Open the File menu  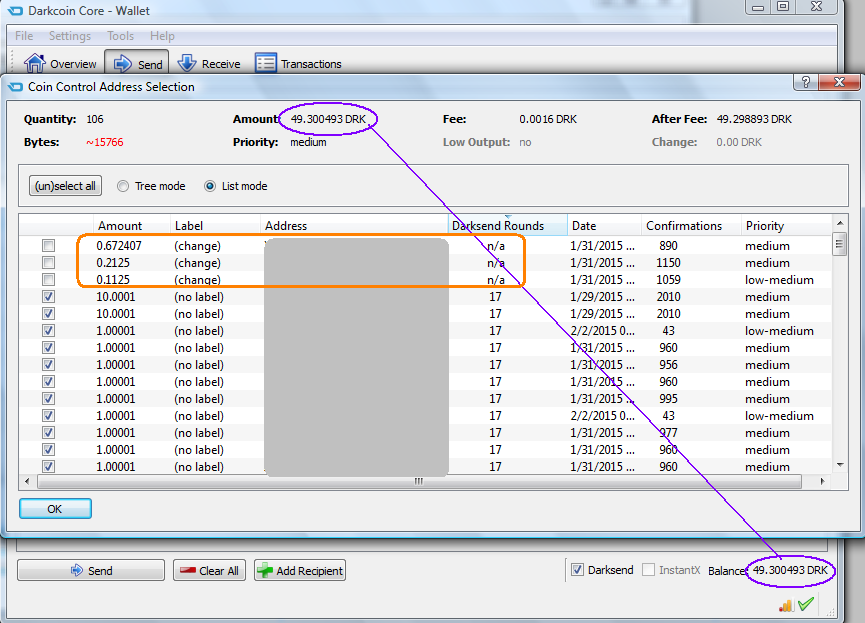pyautogui.click(x=24, y=36)
